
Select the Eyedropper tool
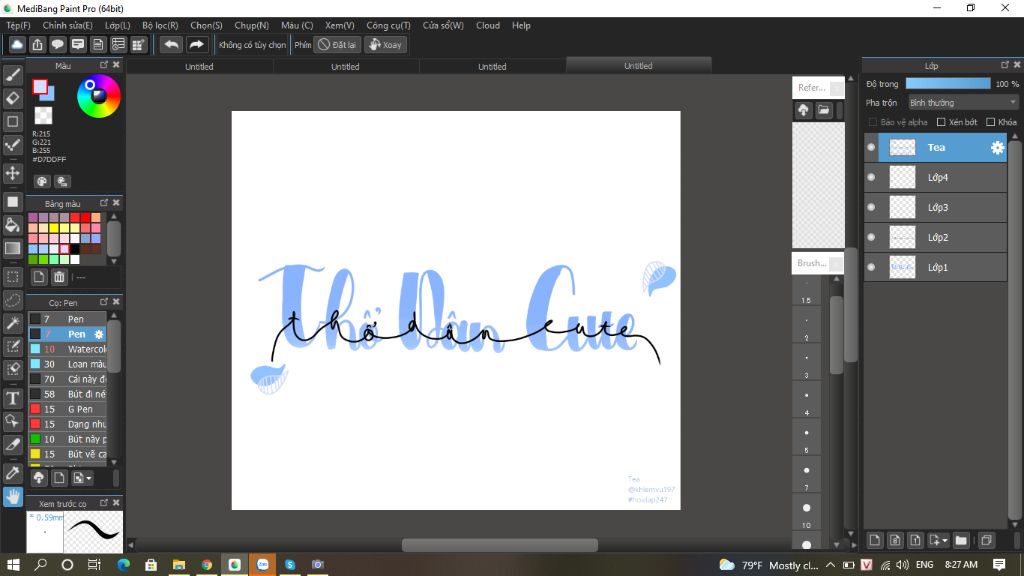pos(12,473)
